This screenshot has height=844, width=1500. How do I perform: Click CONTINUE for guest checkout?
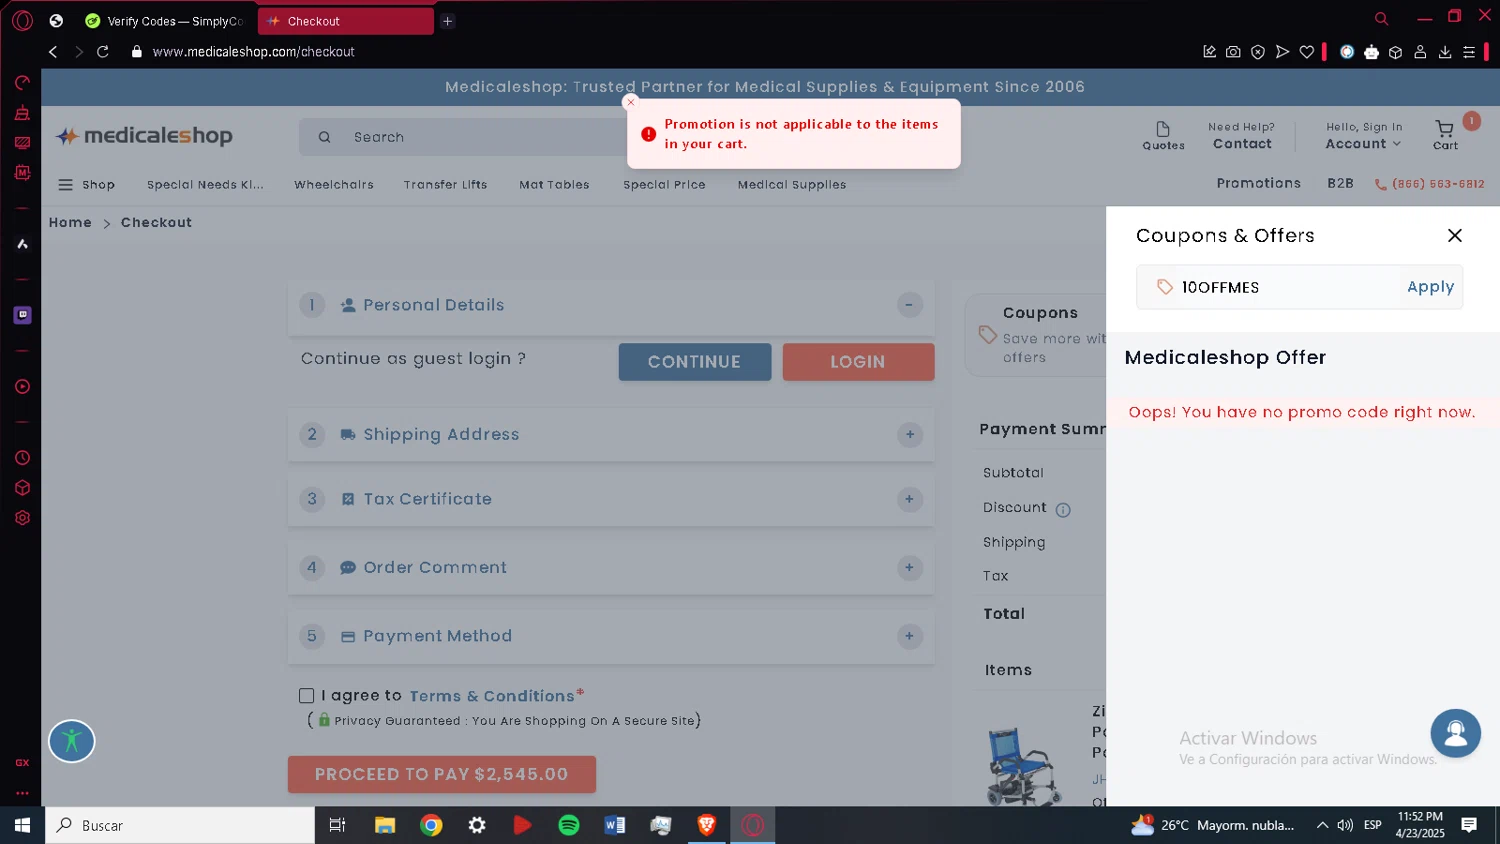click(x=695, y=362)
